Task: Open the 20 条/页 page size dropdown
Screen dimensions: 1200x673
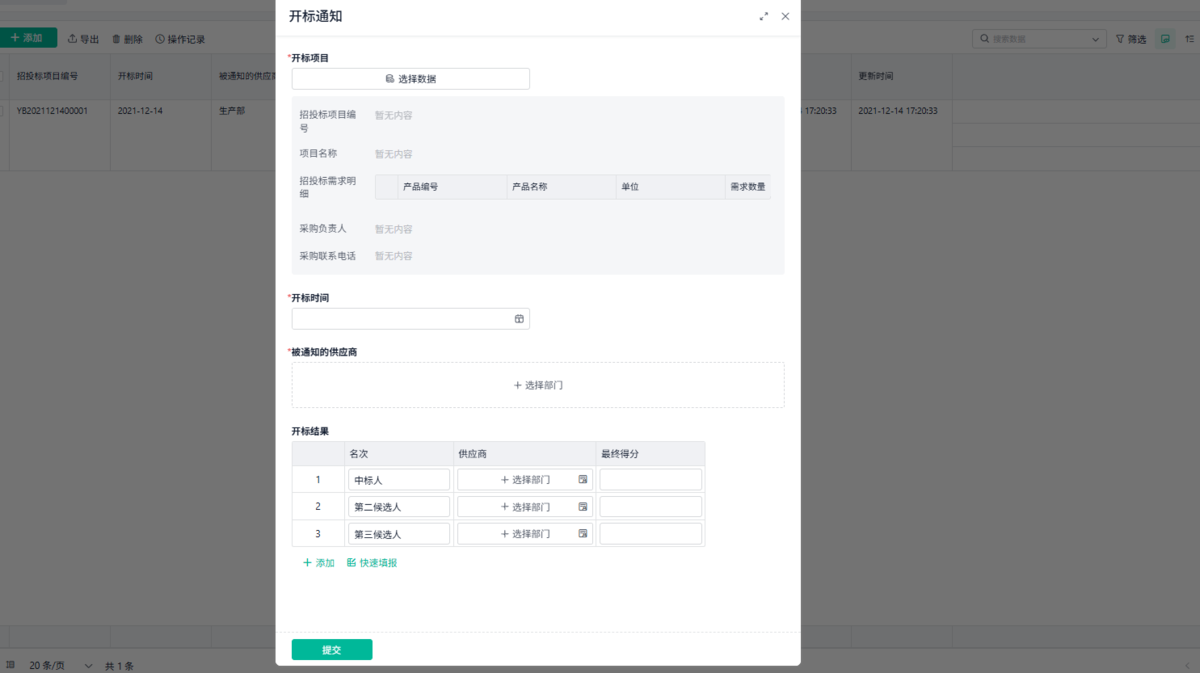Action: click(x=60, y=665)
